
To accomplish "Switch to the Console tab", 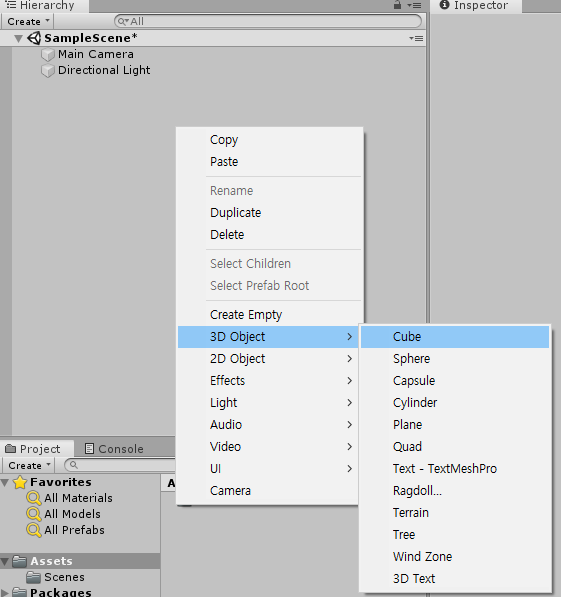I will point(114,449).
